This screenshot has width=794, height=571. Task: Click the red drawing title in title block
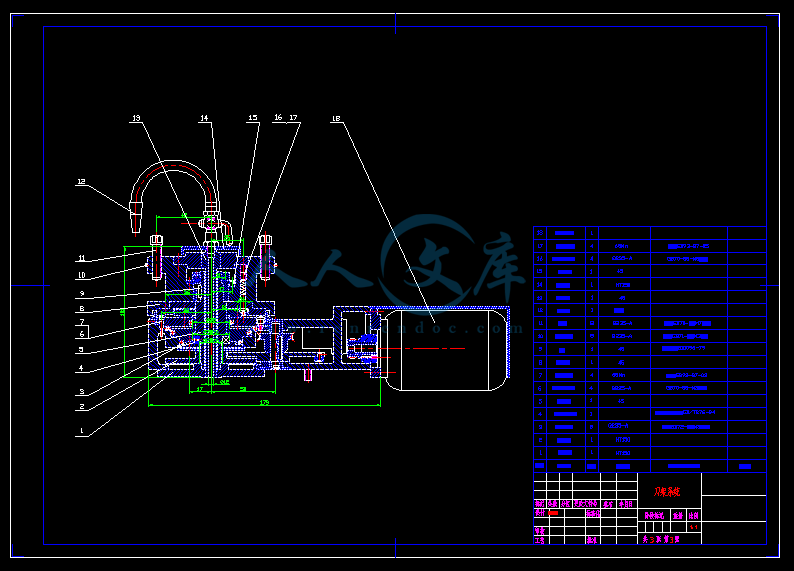[667, 491]
